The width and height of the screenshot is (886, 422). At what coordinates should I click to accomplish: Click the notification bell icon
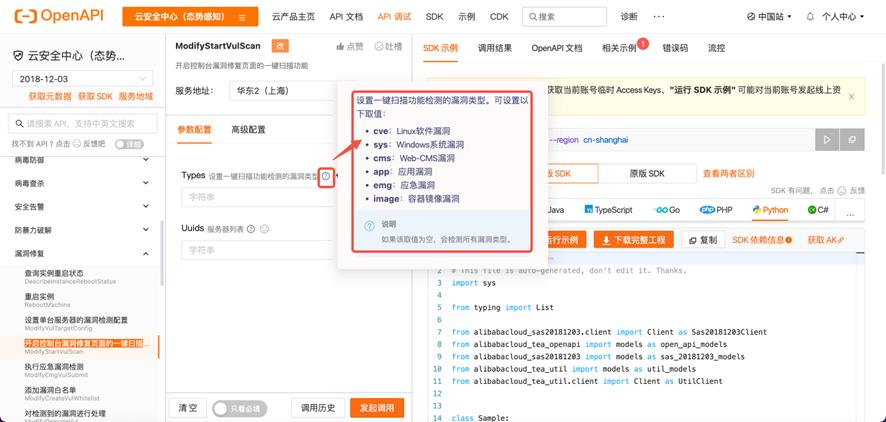click(810, 16)
